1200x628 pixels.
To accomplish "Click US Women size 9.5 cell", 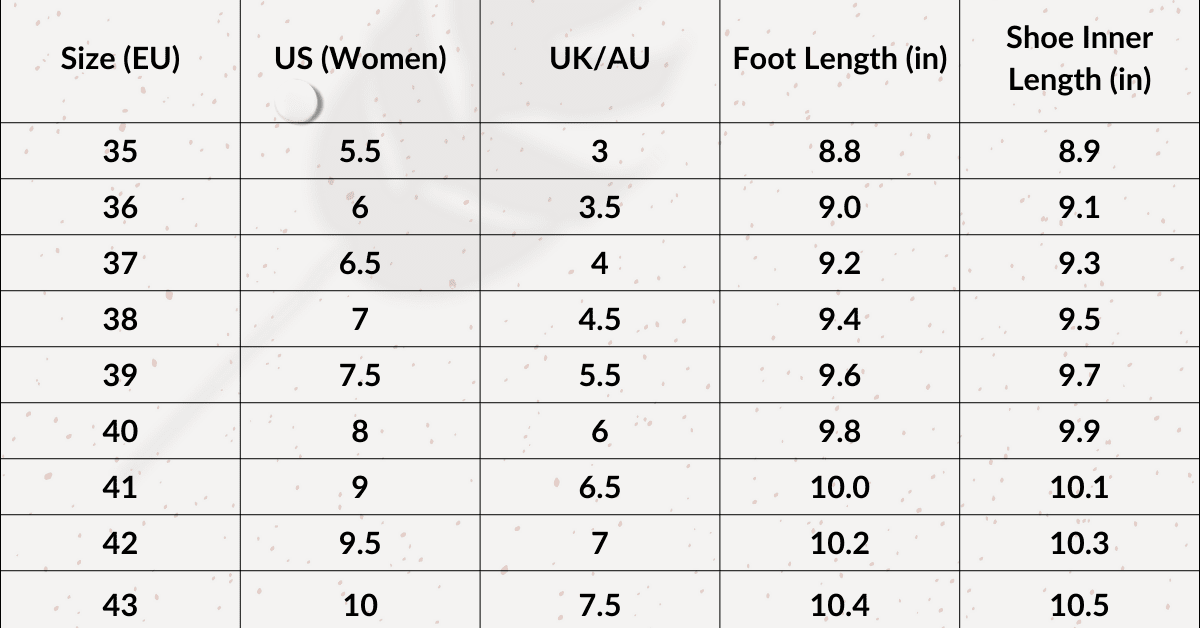I will tap(360, 544).
